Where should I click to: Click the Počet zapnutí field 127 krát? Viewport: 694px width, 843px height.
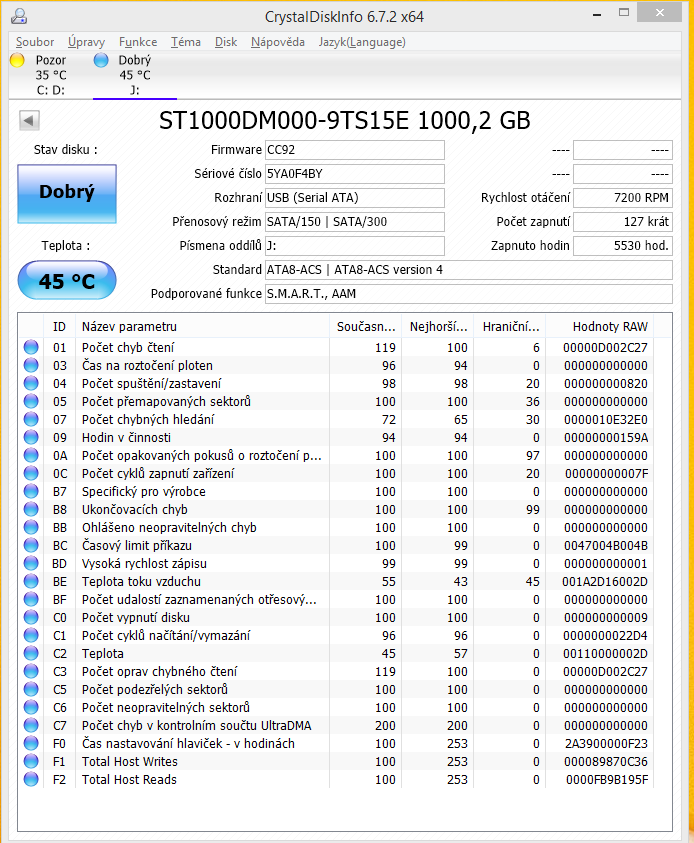pyautogui.click(x=623, y=222)
